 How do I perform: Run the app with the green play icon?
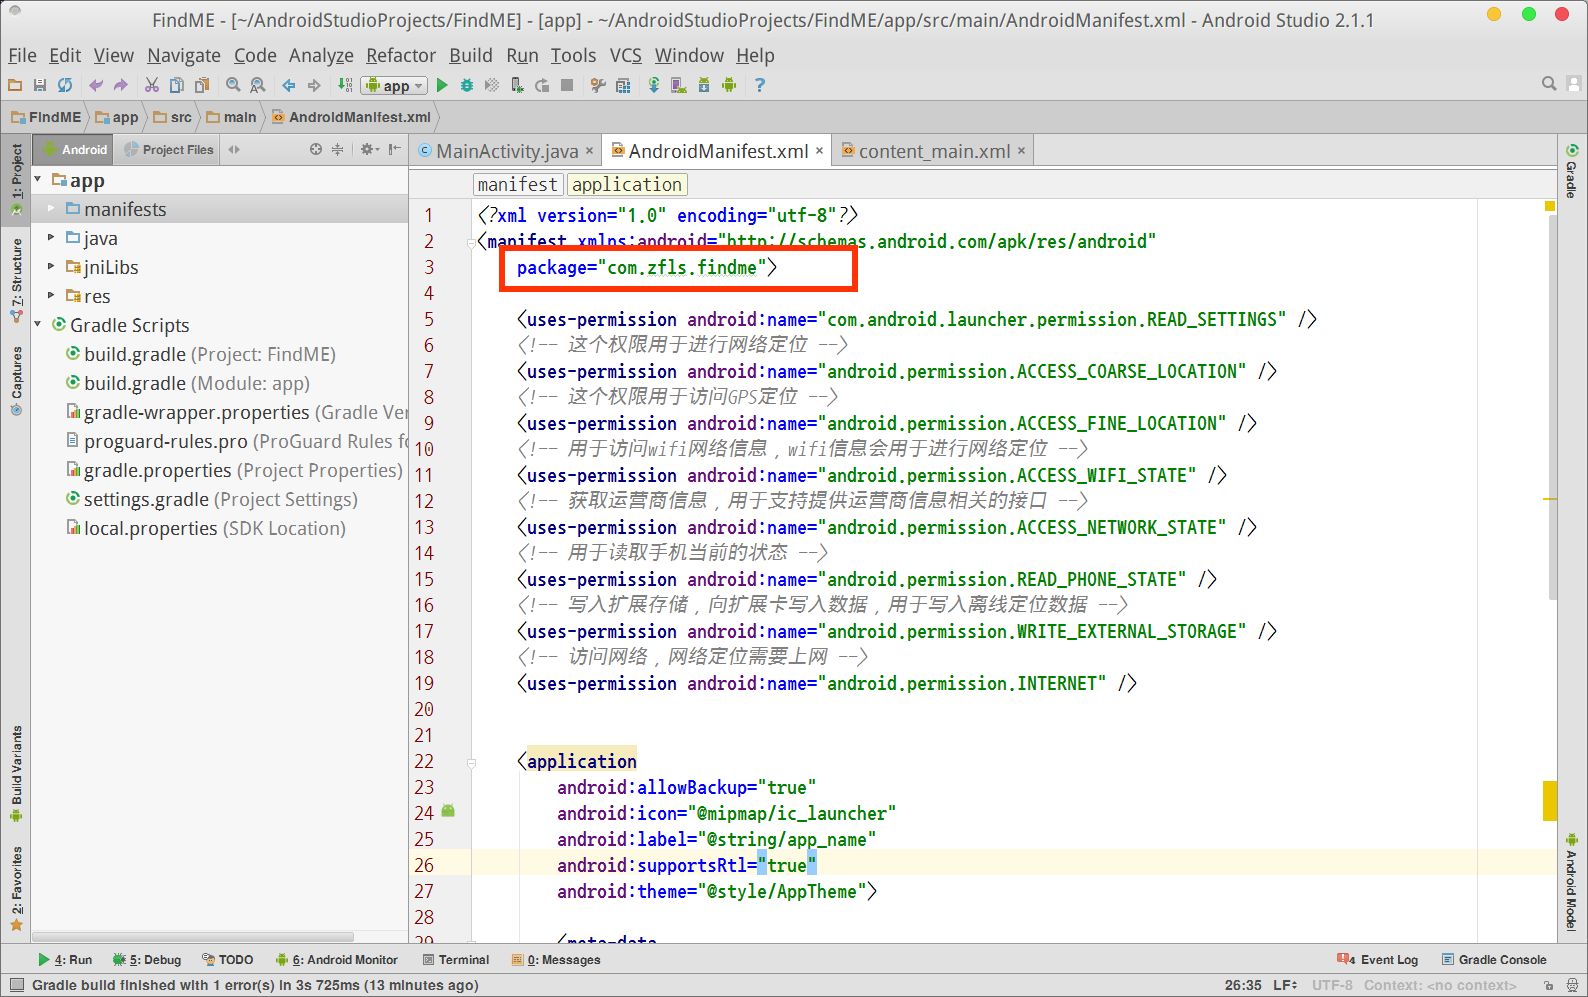(442, 85)
